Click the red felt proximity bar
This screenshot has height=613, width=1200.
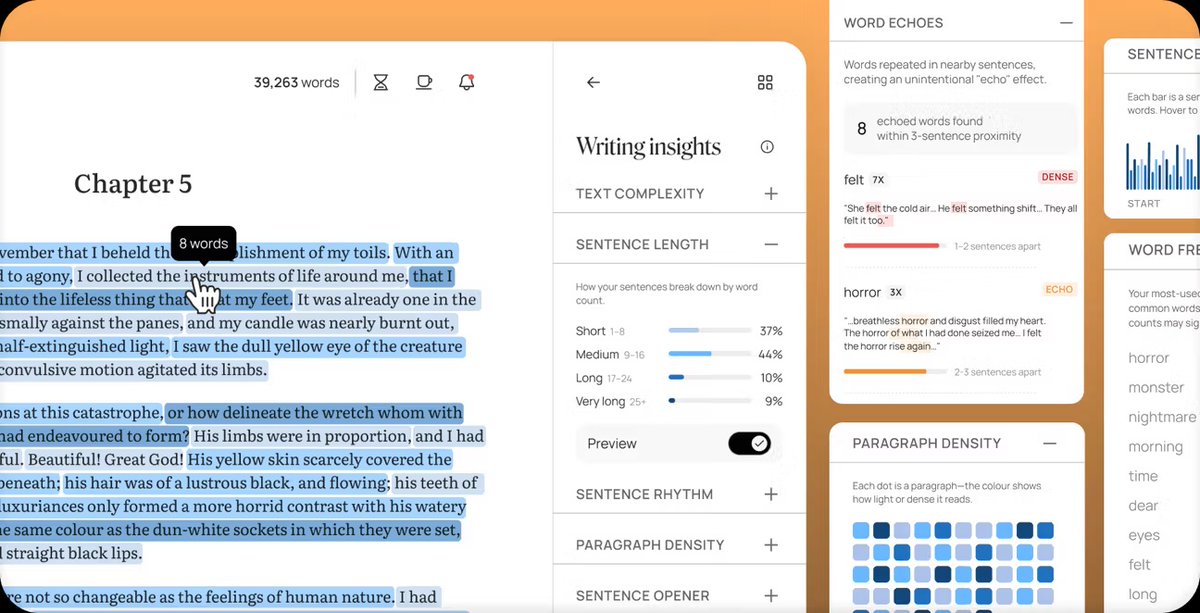(x=894, y=245)
